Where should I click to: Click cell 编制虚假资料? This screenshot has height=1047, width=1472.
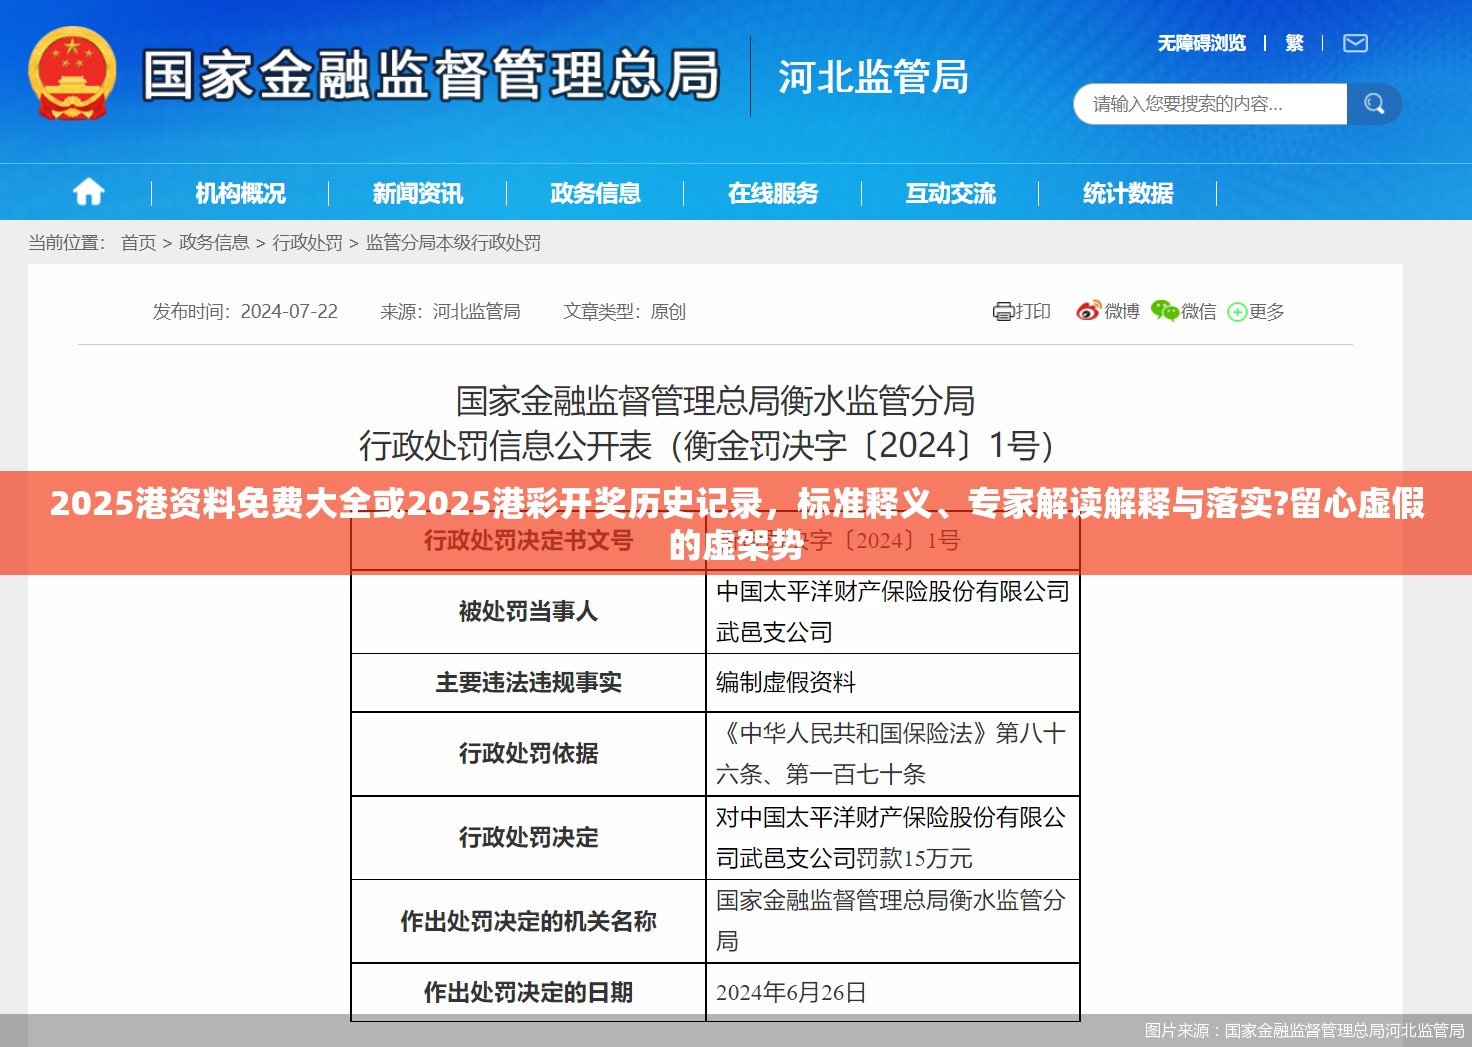coord(893,683)
